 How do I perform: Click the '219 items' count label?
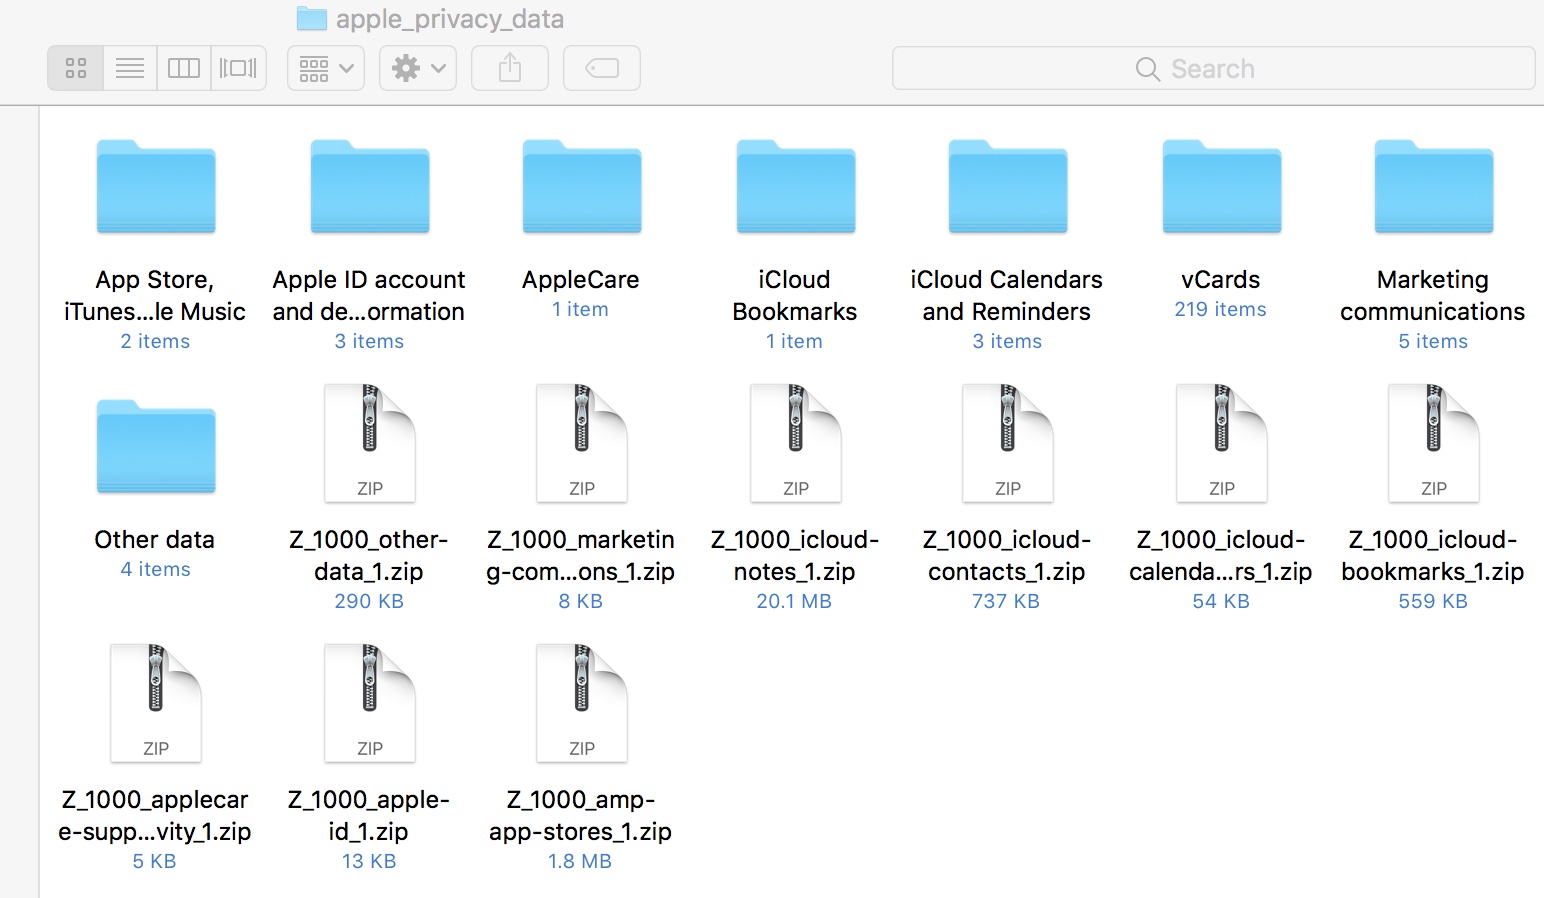(x=1220, y=310)
